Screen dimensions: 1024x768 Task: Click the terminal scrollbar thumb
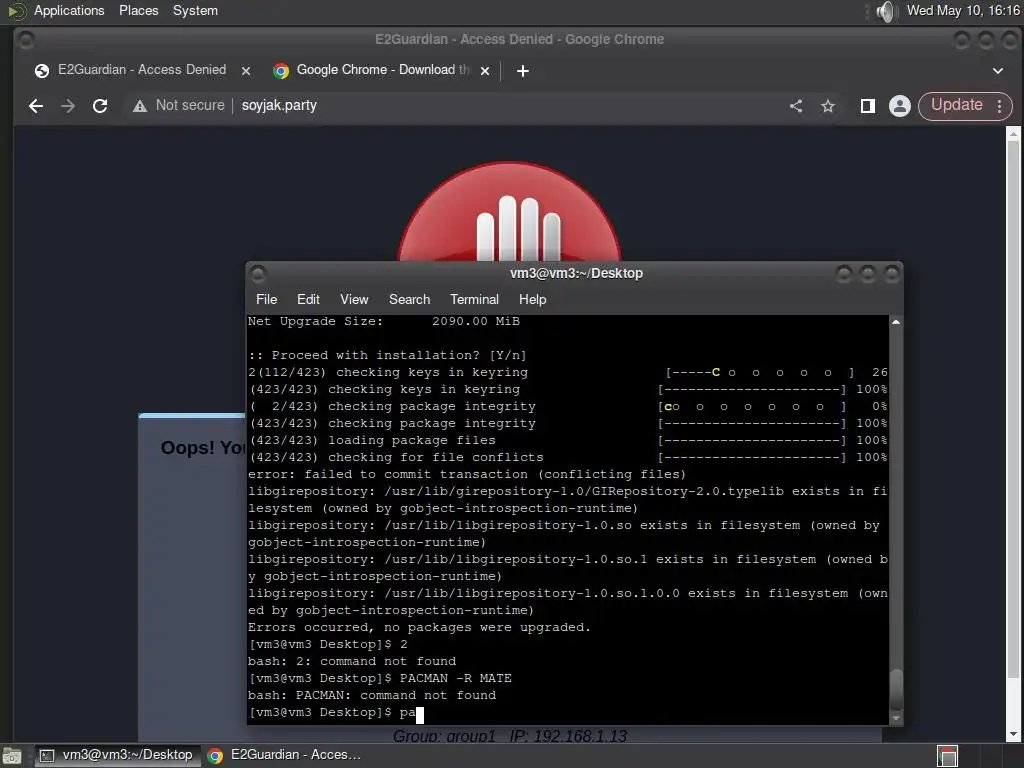pos(896,690)
